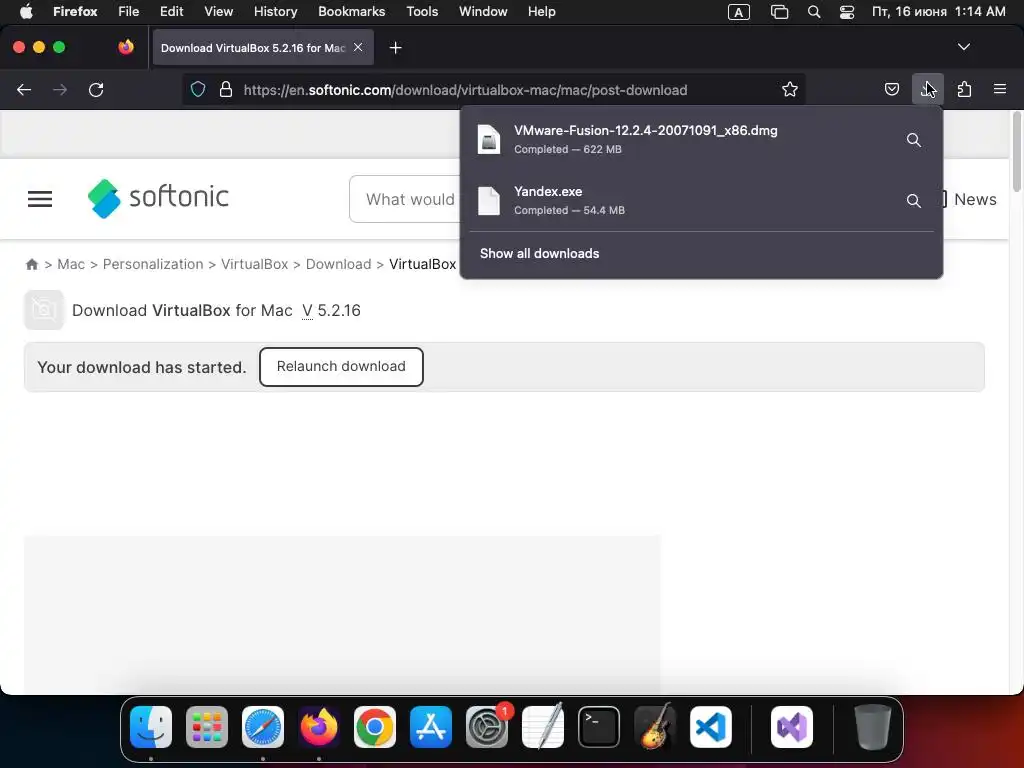Click the Relaunch download button
Screen dimensions: 1024x768
[341, 366]
